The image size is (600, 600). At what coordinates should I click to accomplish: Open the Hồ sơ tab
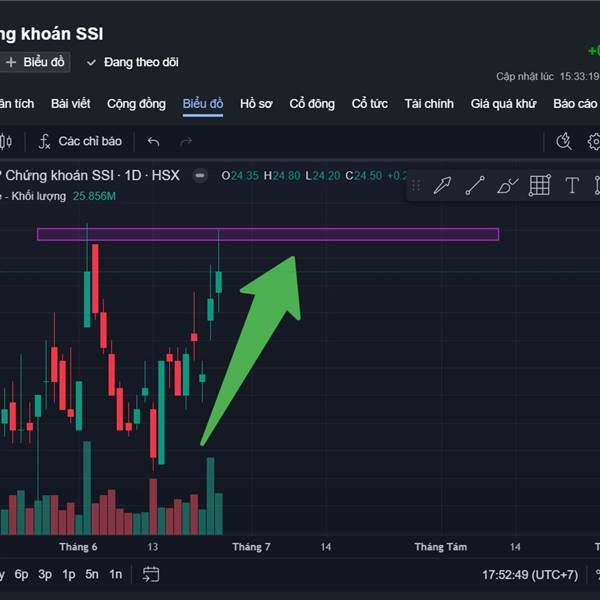[x=256, y=104]
